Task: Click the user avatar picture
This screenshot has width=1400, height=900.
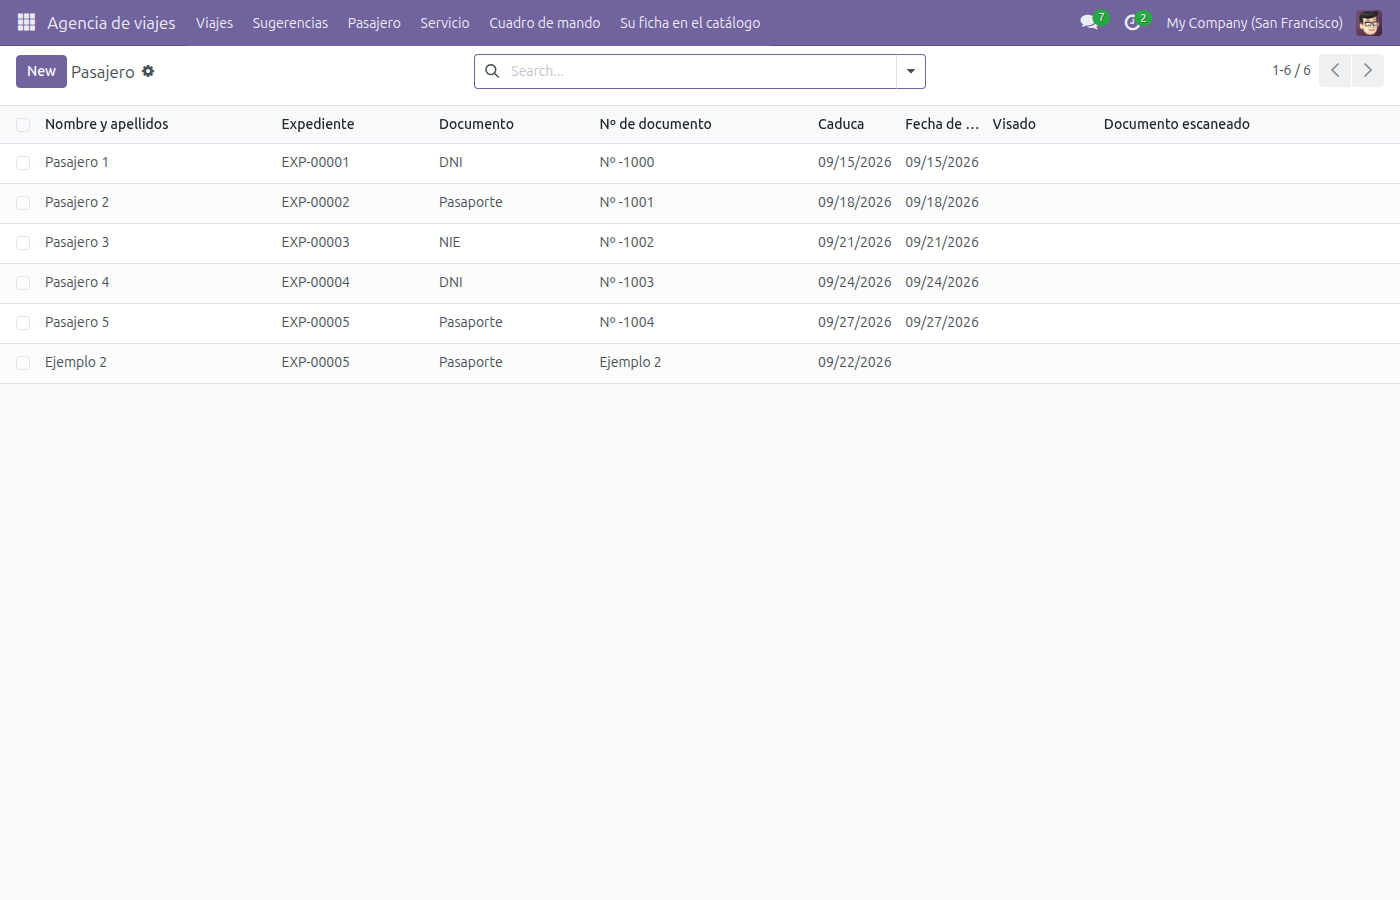Action: (x=1369, y=22)
